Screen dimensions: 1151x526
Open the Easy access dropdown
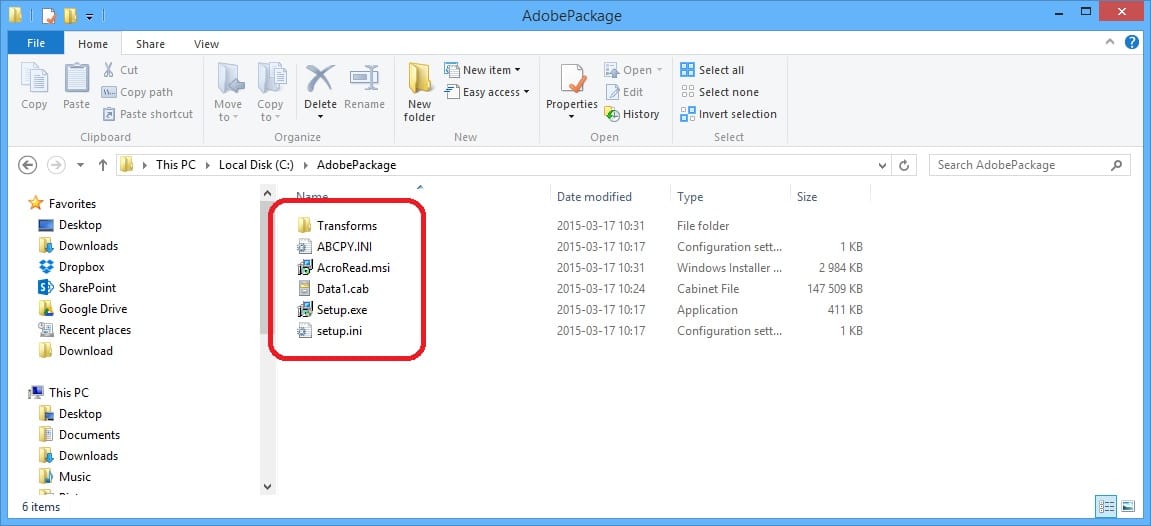(x=487, y=92)
